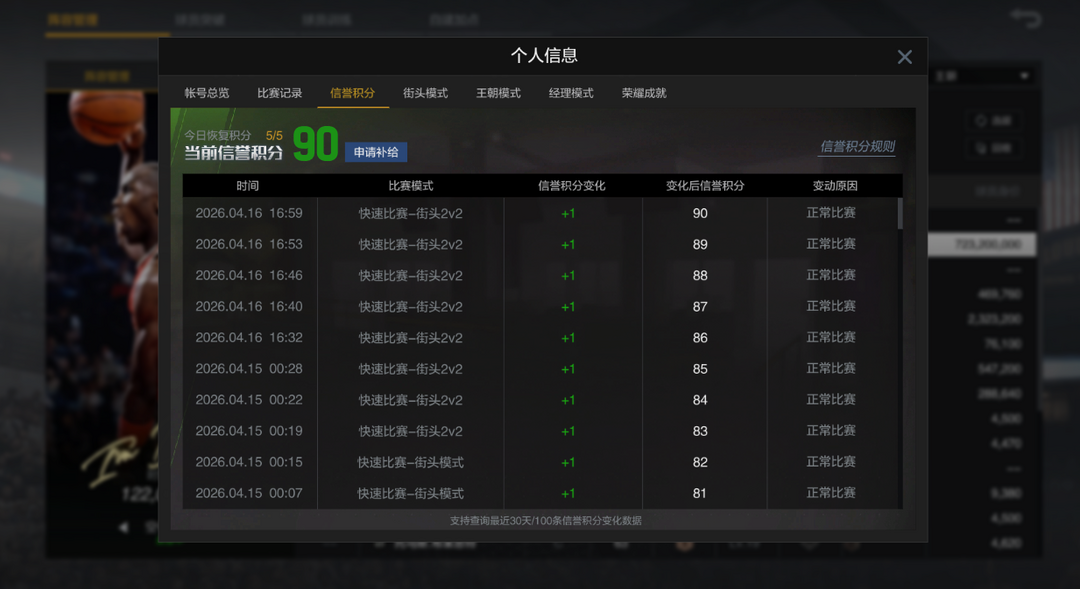Click the 时间 column header
Viewport: 1080px width, 589px height.
coord(248,186)
